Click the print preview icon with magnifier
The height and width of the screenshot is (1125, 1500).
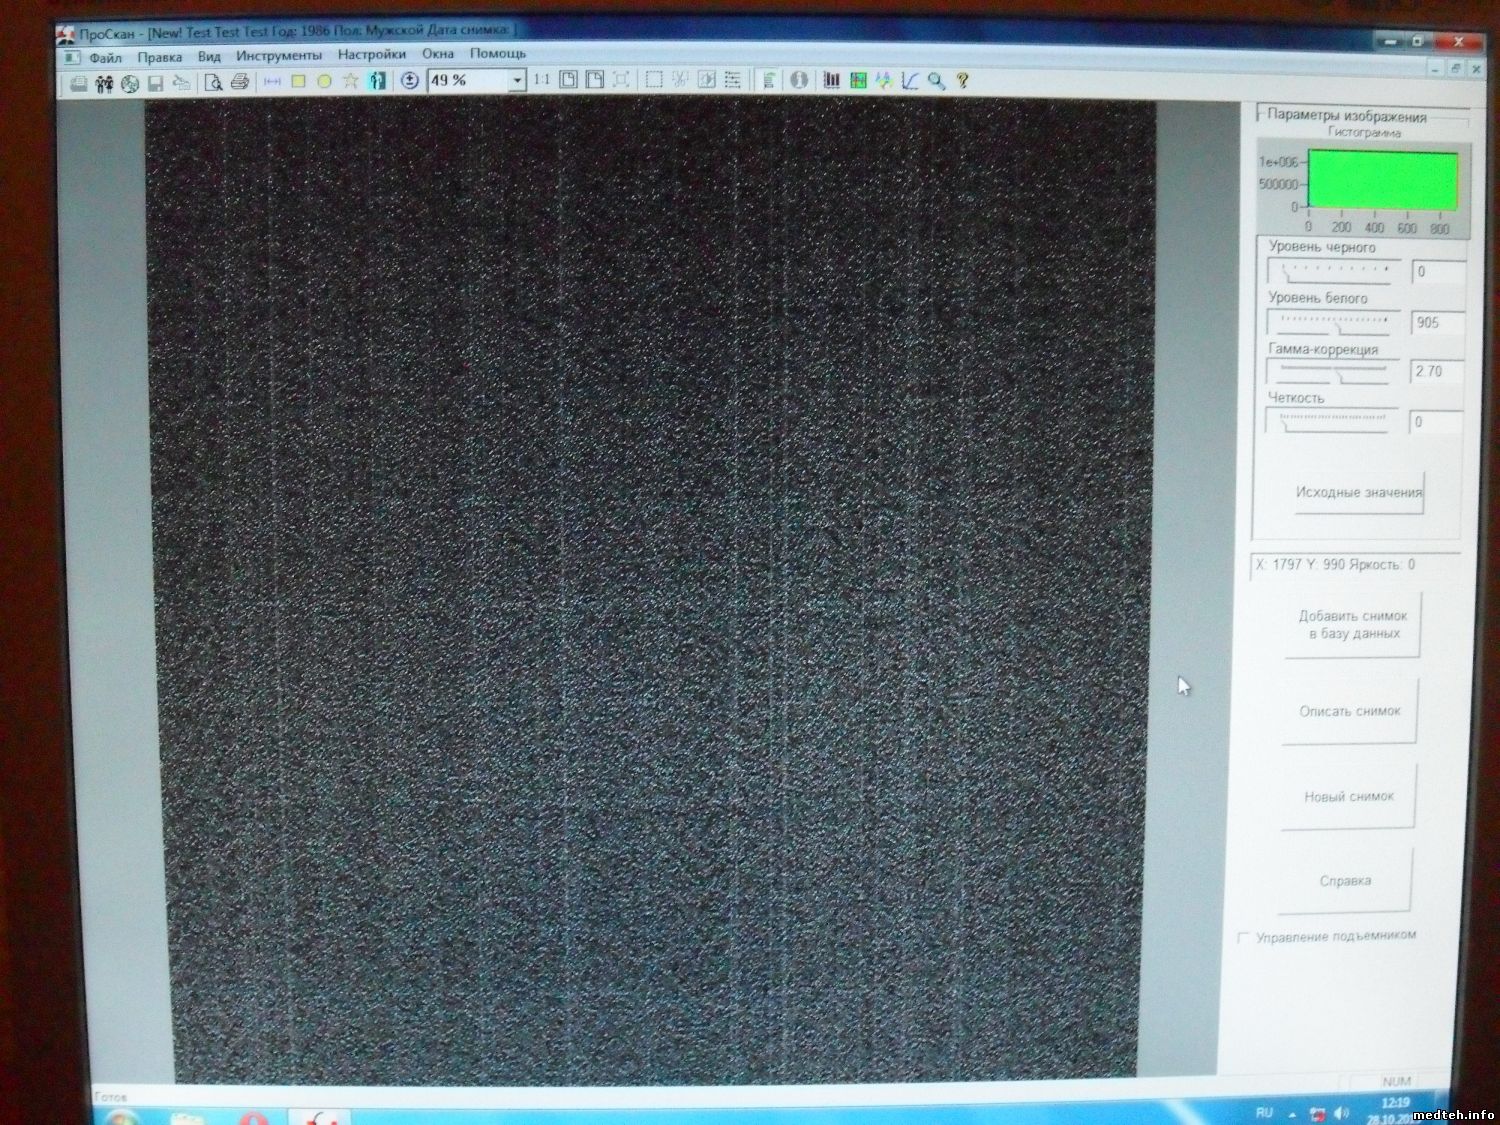pyautogui.click(x=213, y=82)
